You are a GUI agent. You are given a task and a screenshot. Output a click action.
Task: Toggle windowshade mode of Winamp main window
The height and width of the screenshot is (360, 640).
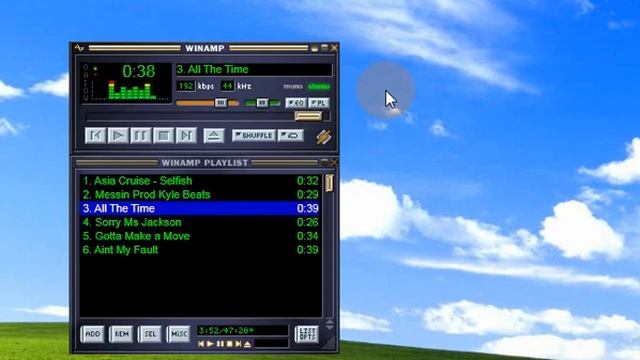(x=324, y=48)
